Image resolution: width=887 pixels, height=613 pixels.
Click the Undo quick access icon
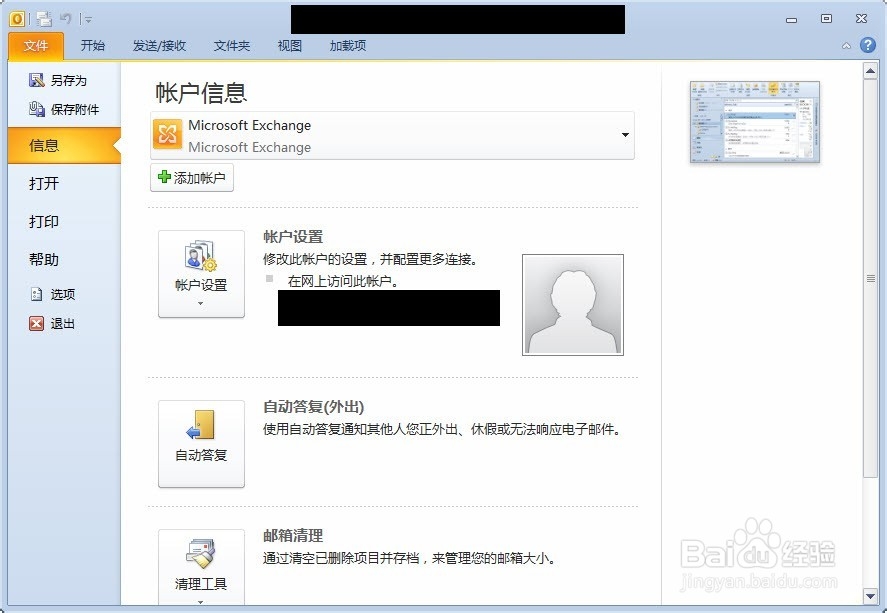coord(66,19)
